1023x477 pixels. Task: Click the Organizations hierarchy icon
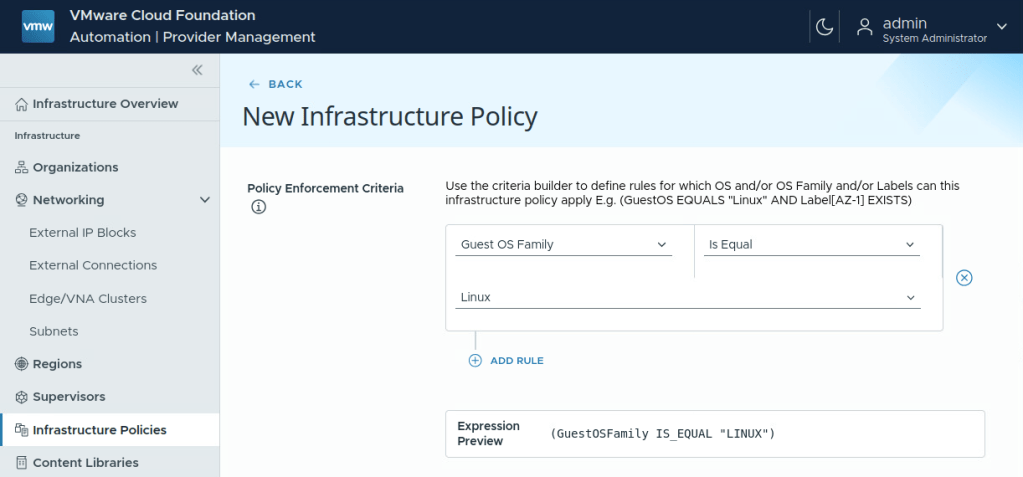point(22,167)
